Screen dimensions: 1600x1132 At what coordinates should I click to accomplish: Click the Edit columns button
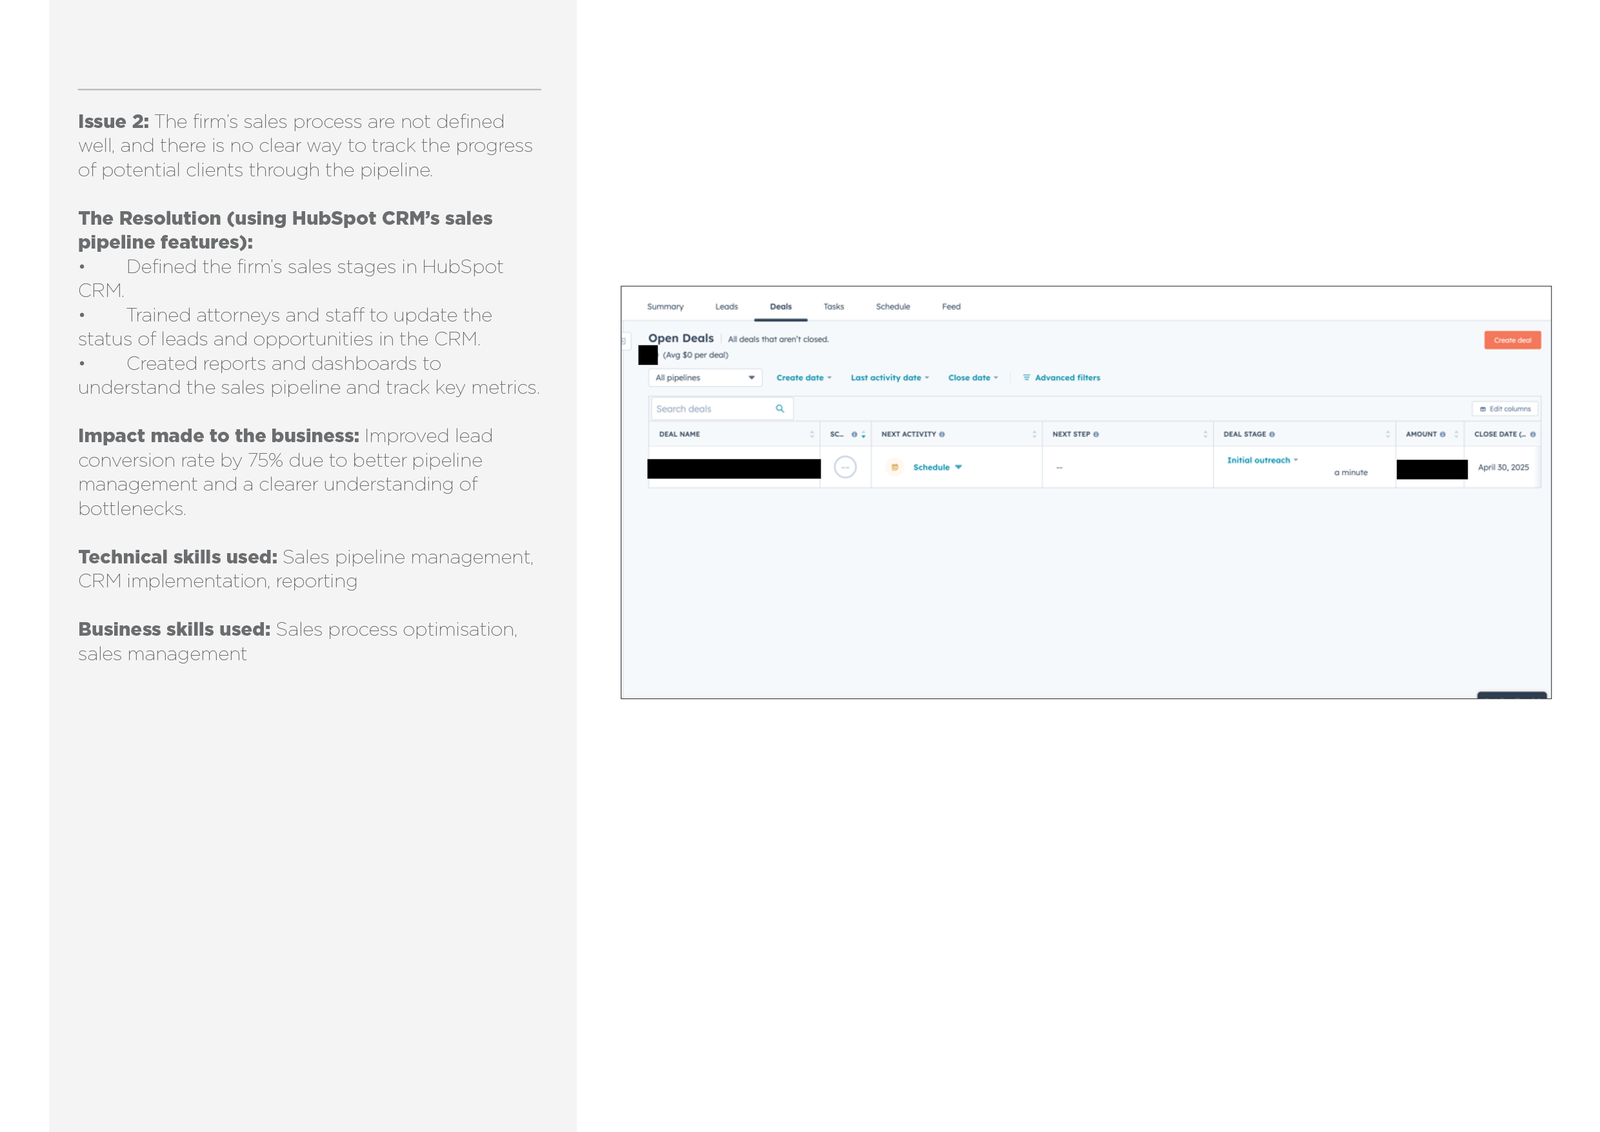[1505, 409]
